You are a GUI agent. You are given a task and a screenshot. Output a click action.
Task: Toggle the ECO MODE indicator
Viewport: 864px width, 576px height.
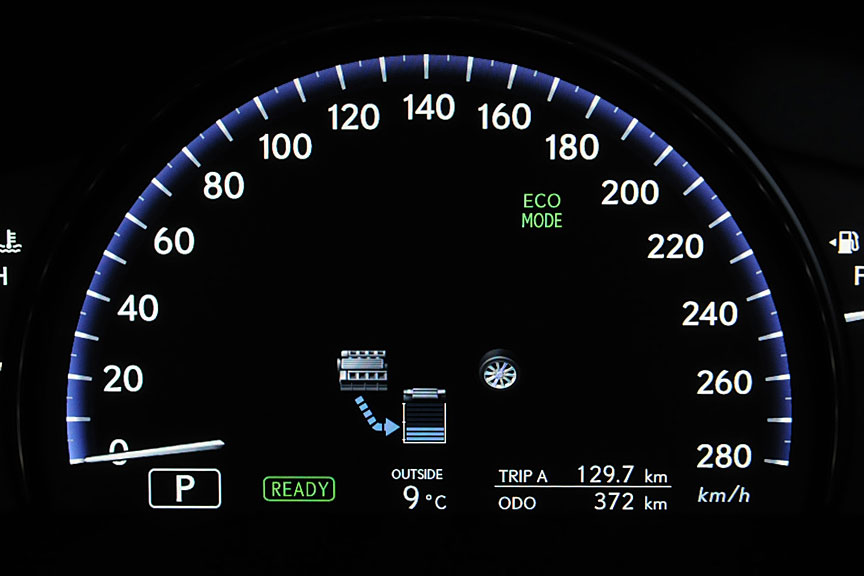click(542, 211)
